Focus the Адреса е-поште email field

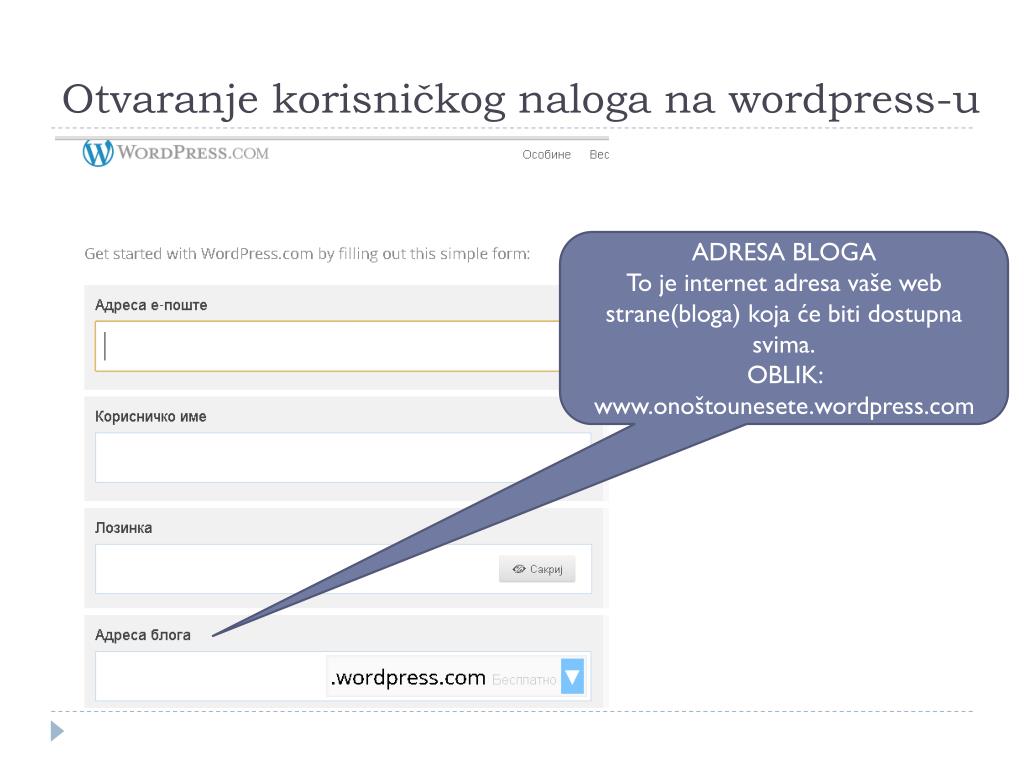point(327,346)
